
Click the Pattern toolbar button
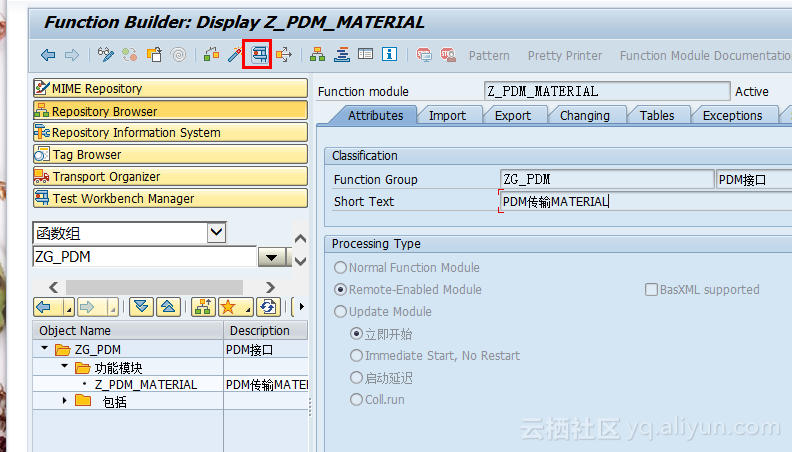click(489, 56)
